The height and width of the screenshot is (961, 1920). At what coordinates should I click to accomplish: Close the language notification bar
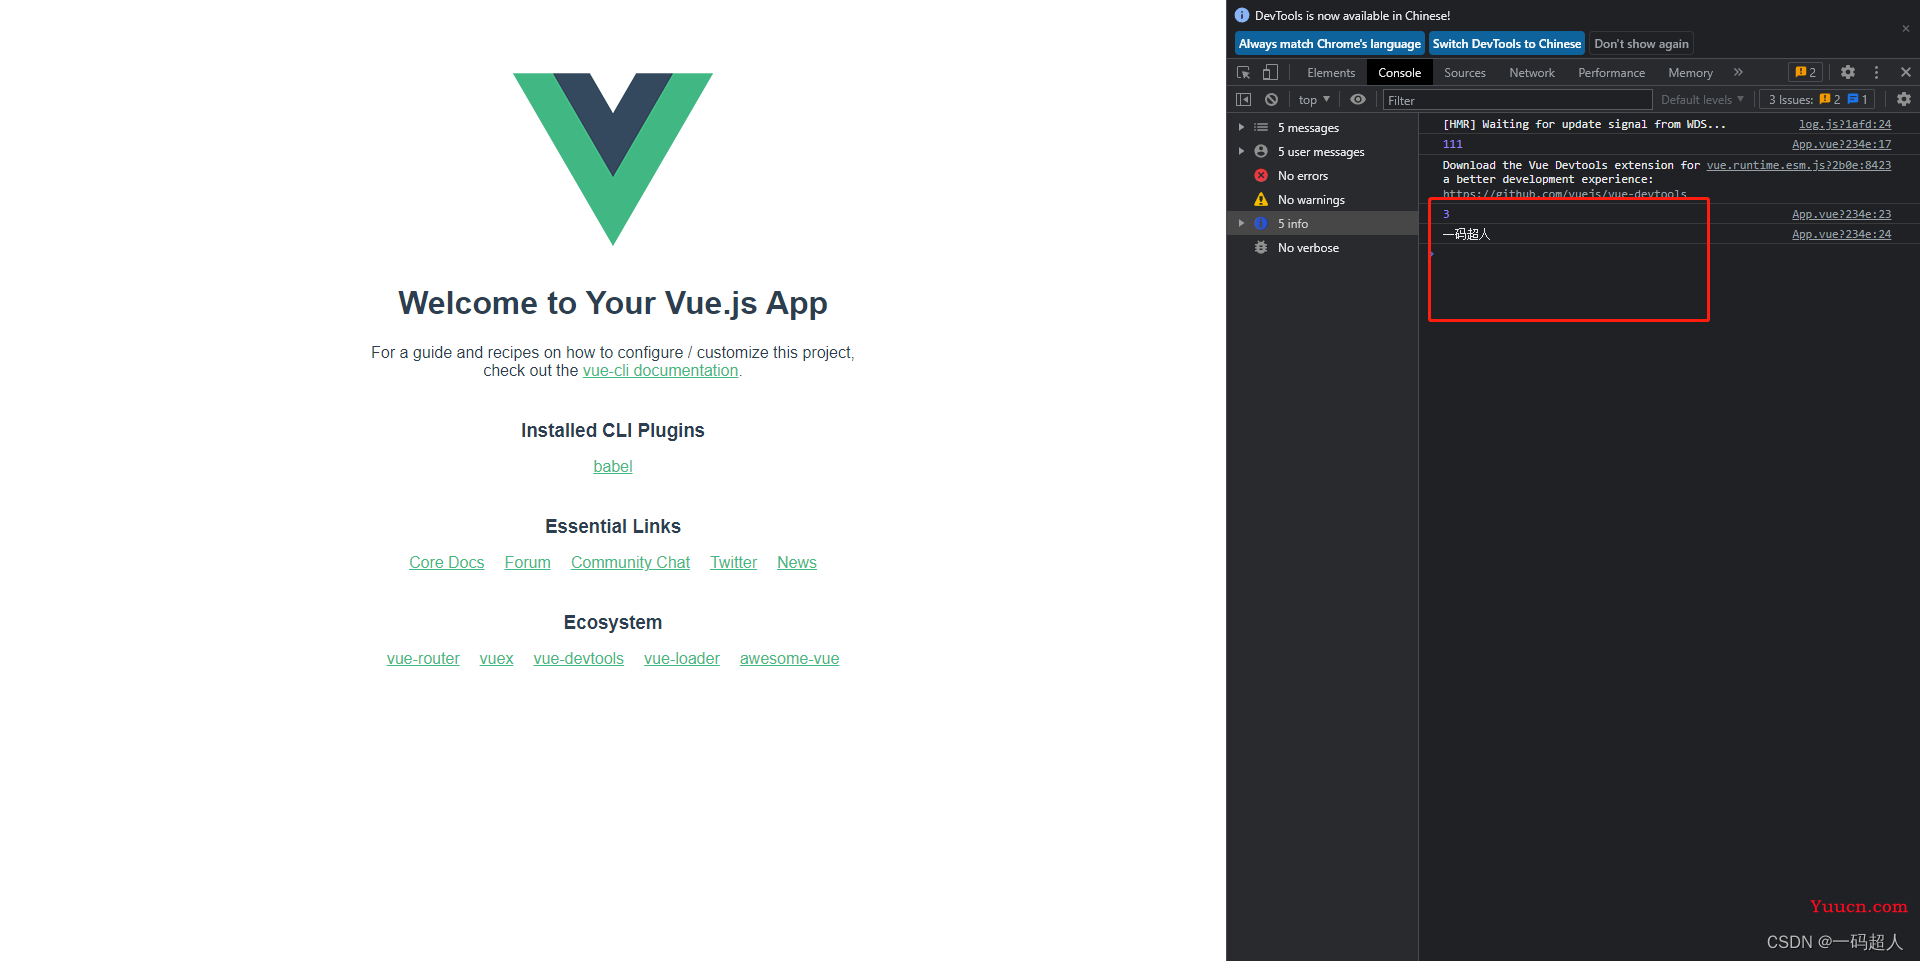point(1905,29)
